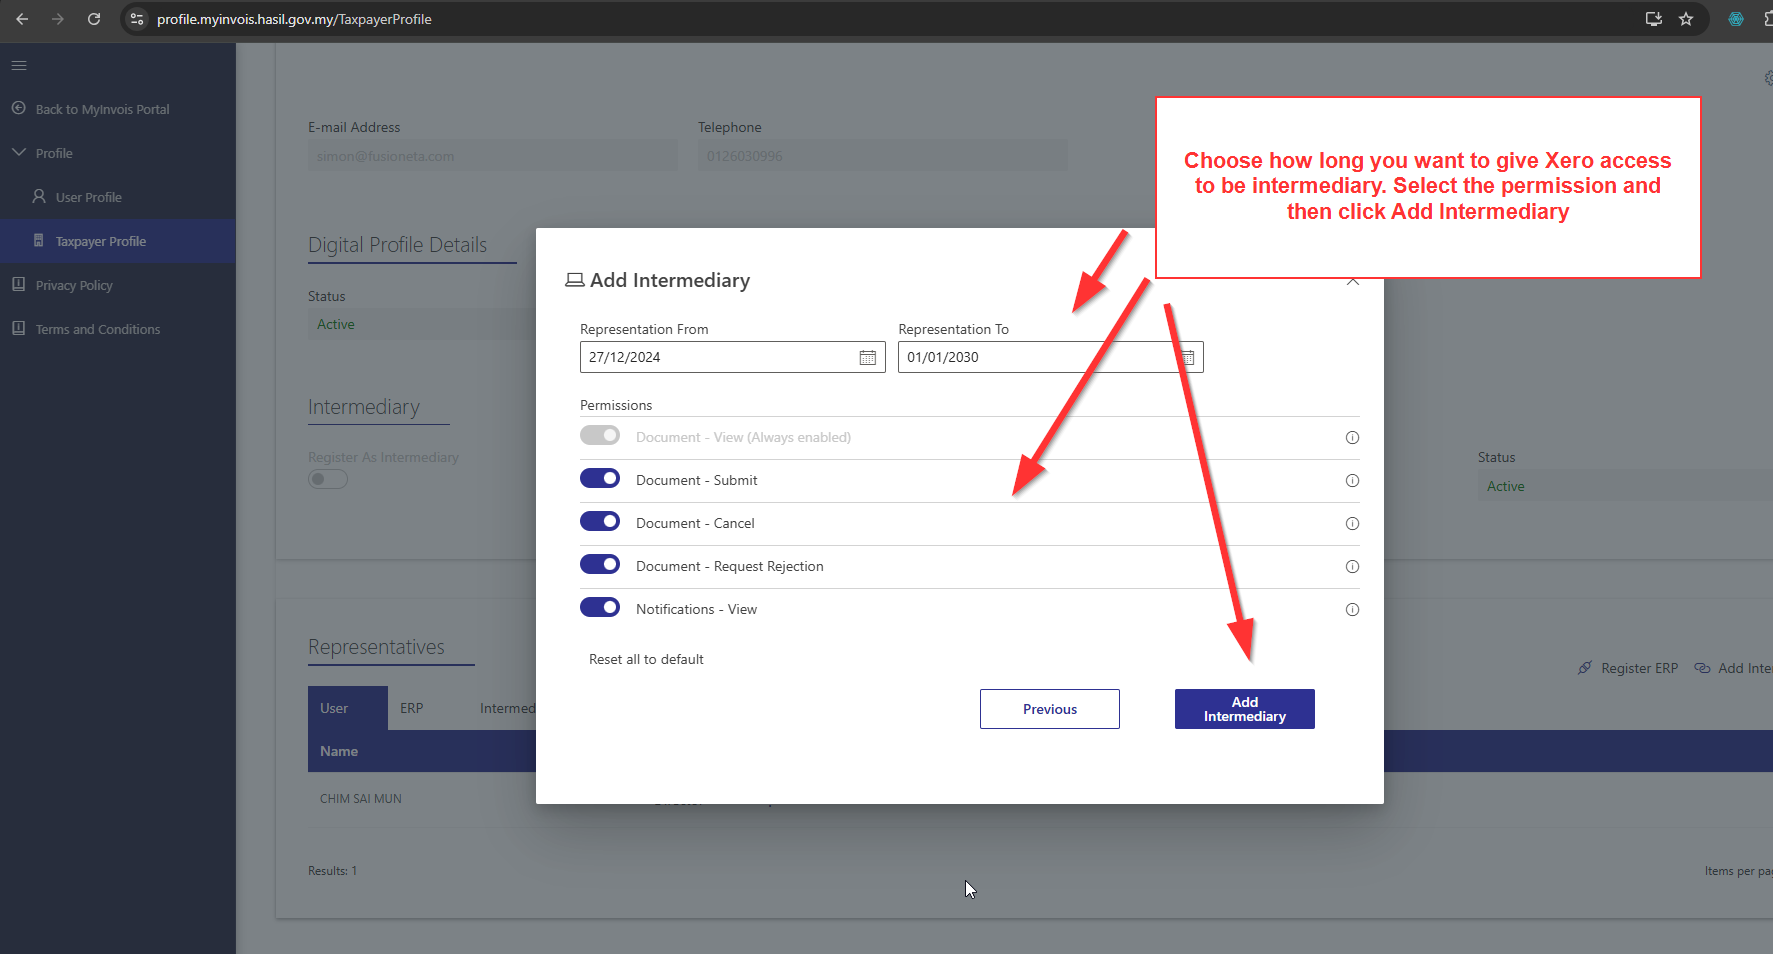Image resolution: width=1773 pixels, height=954 pixels.
Task: Collapse the Profile section in sidebar
Action: [19, 153]
